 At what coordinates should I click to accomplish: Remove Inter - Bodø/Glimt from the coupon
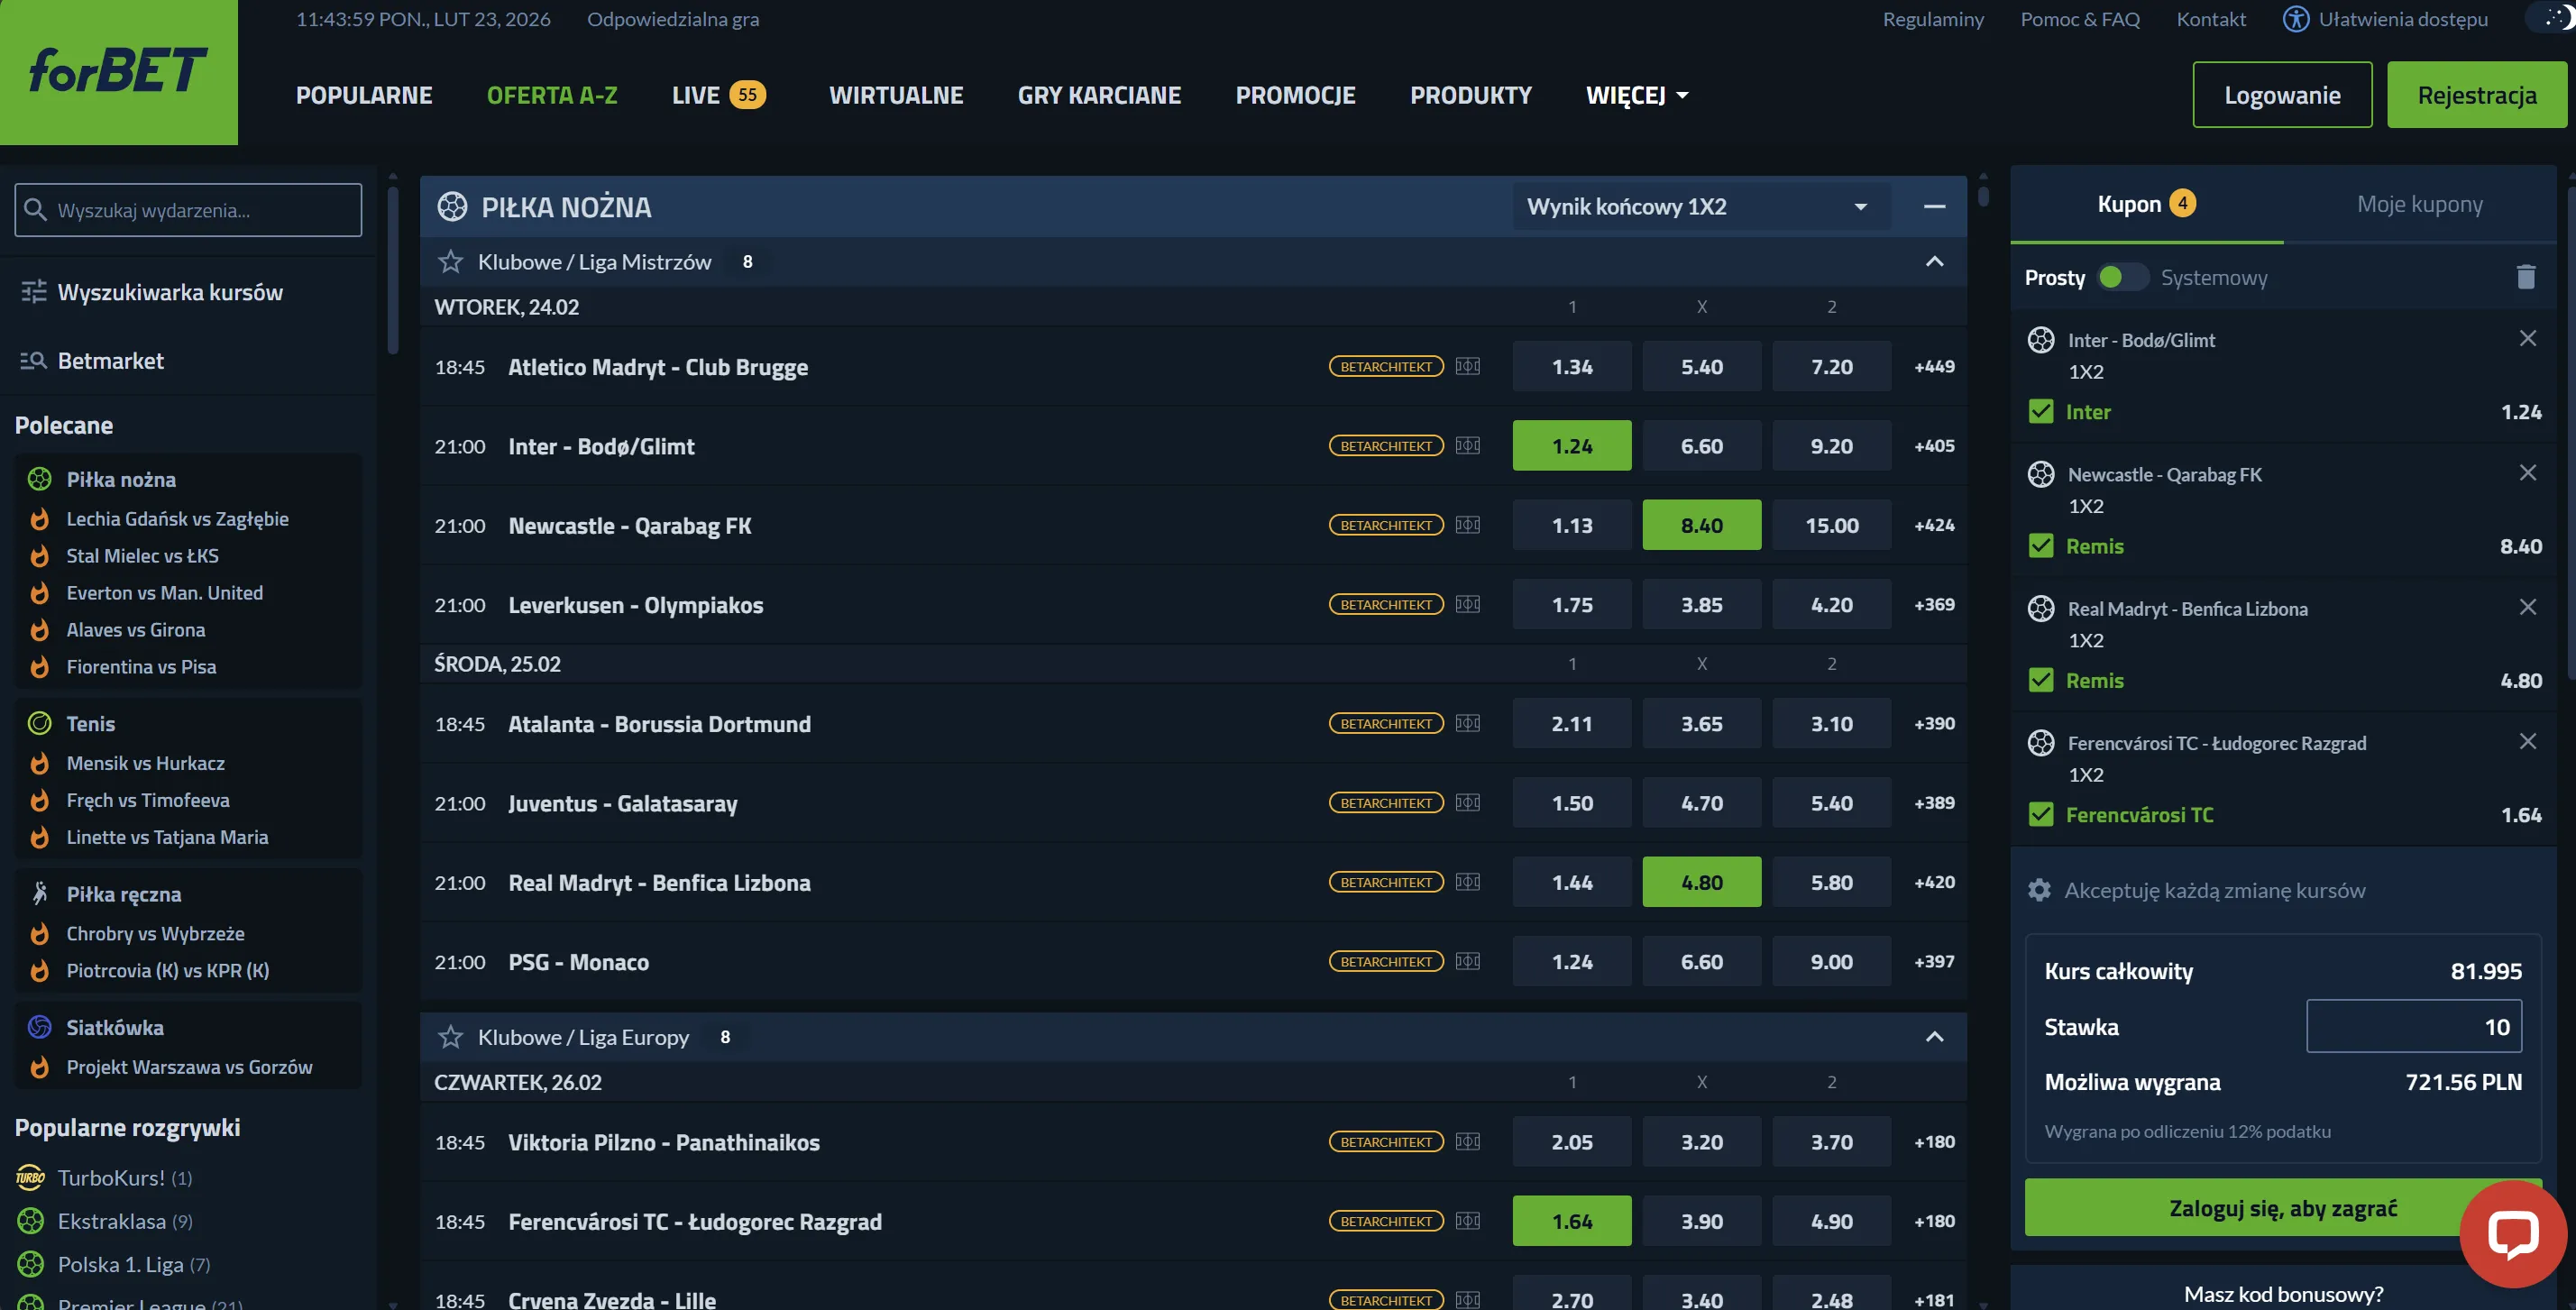point(2527,338)
